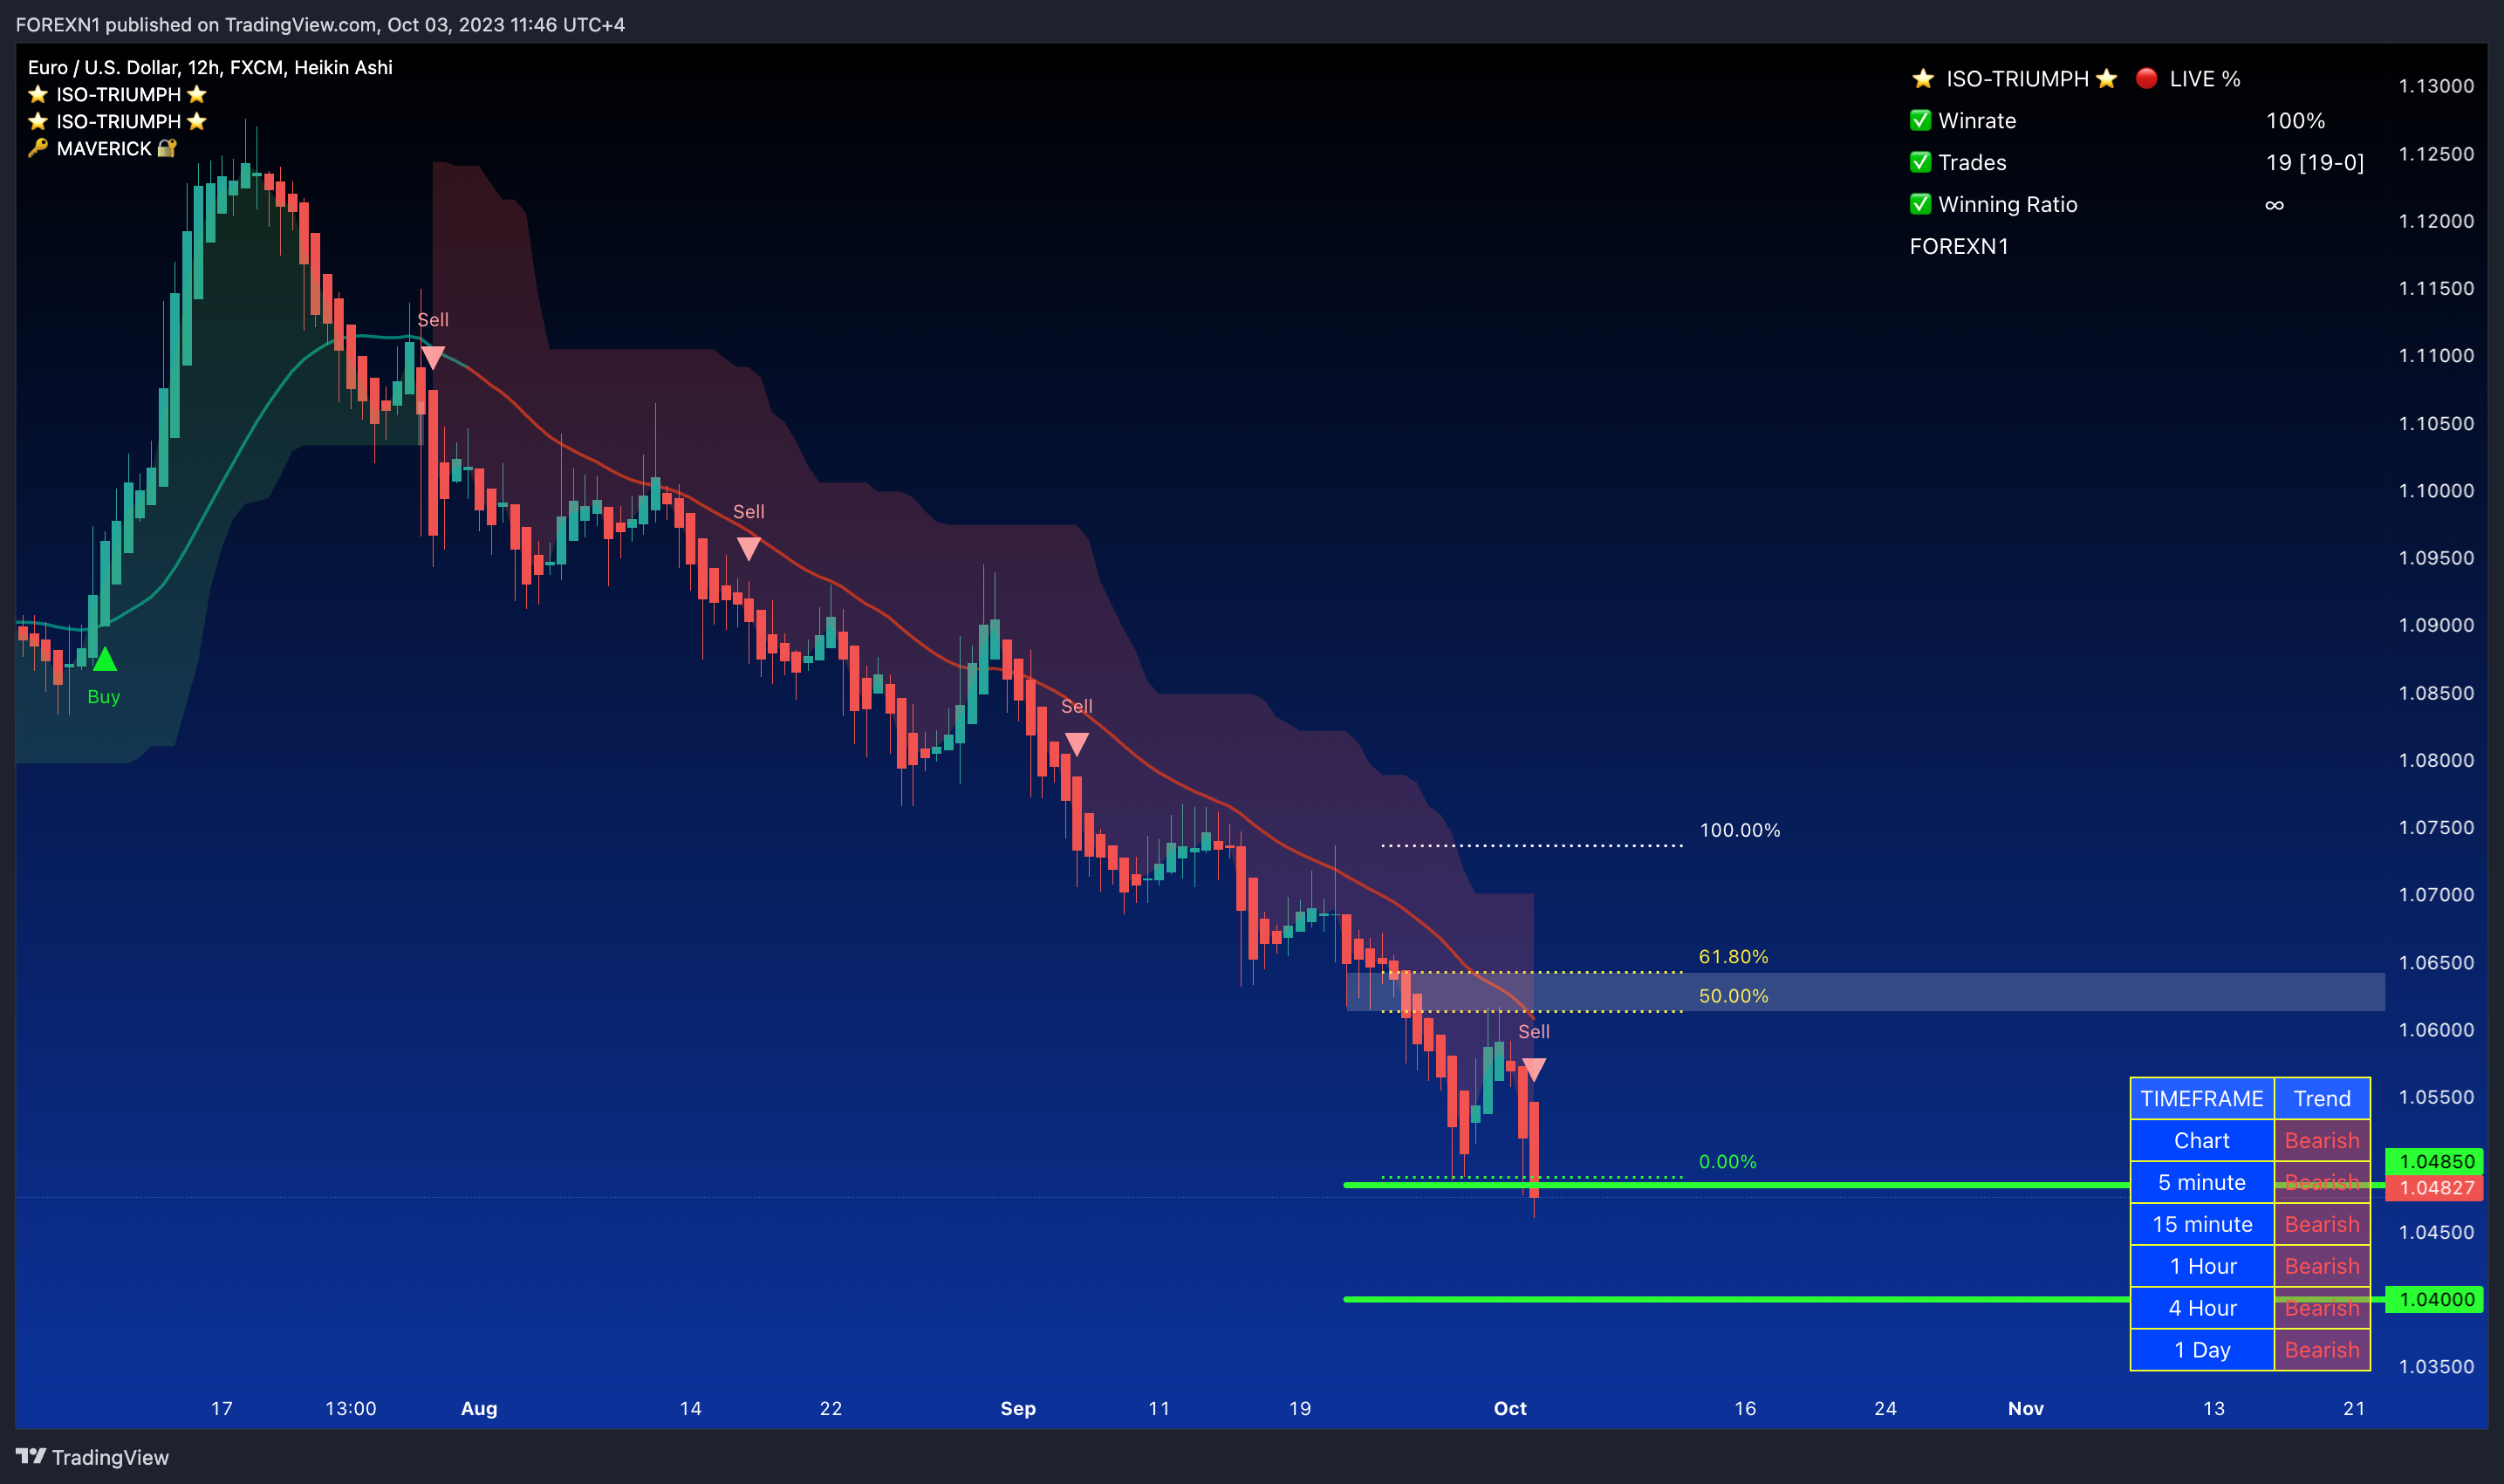The width and height of the screenshot is (2504, 1484).
Task: Click the first Sell triangle near Aug
Action: (x=433, y=356)
